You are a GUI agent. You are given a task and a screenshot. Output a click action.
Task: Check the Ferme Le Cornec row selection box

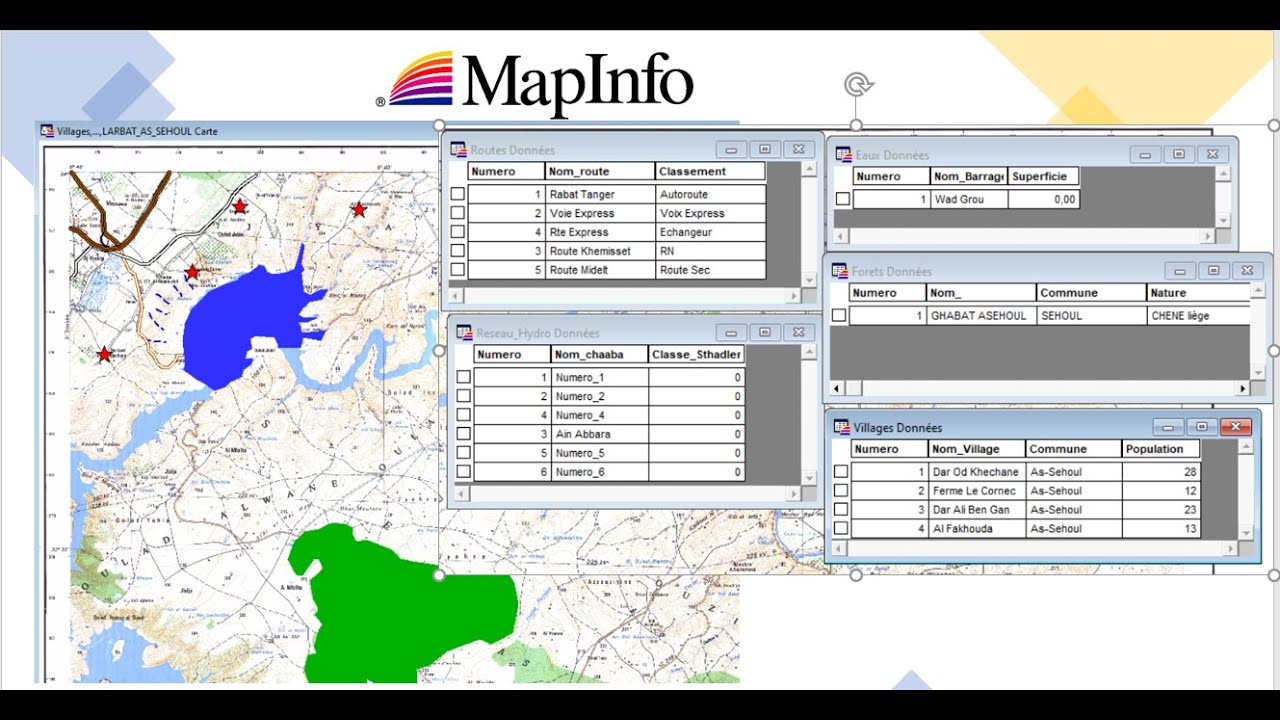841,491
